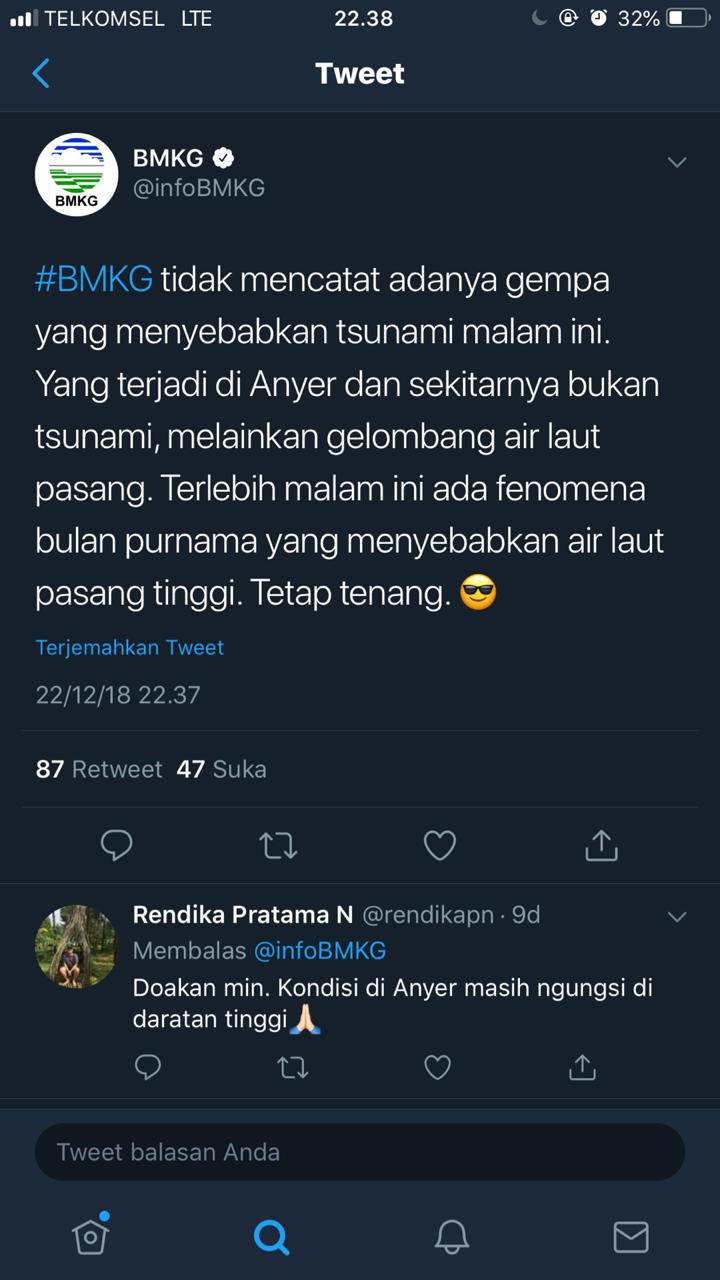The image size is (720, 1280).
Task: Tap the @infoBMKG mention in reply
Action: [320, 950]
